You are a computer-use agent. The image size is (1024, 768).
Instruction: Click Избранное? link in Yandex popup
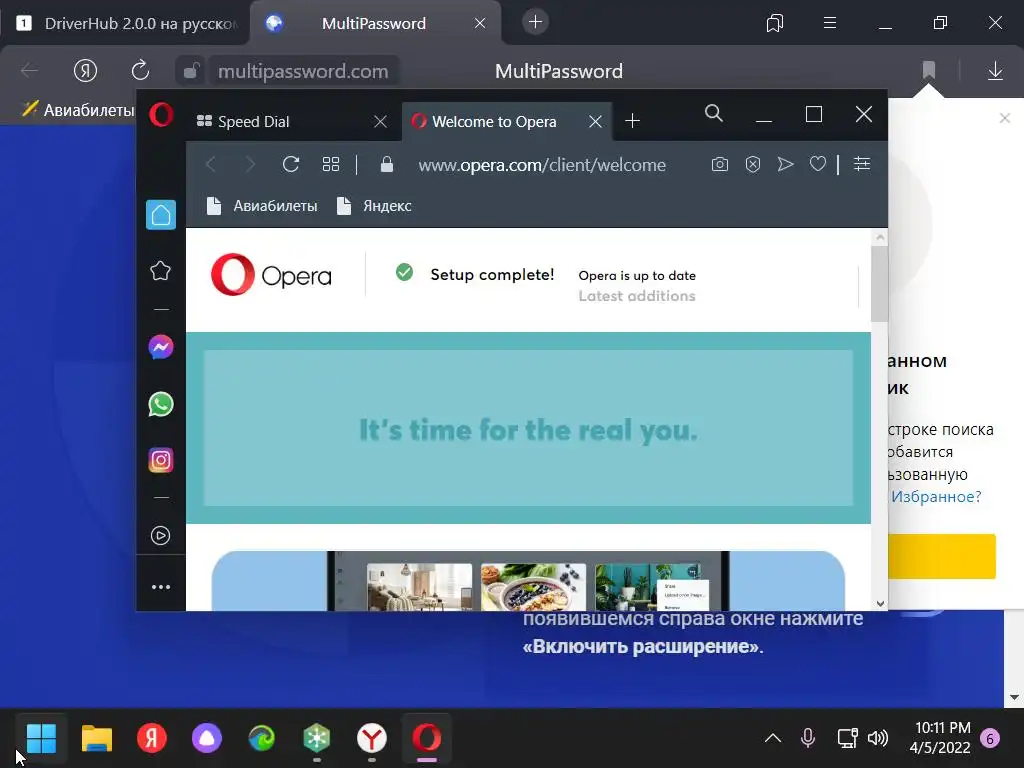coord(936,496)
